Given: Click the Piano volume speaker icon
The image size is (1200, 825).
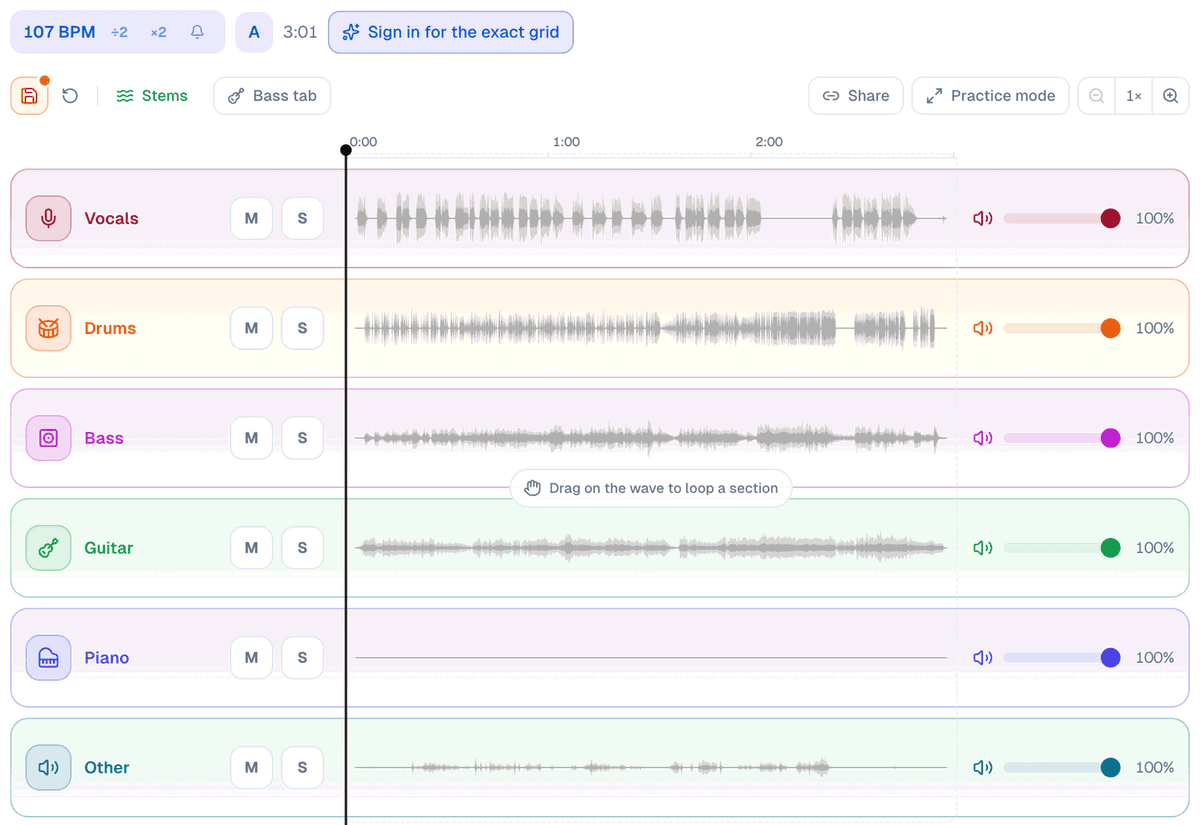Looking at the screenshot, I should tap(983, 658).
